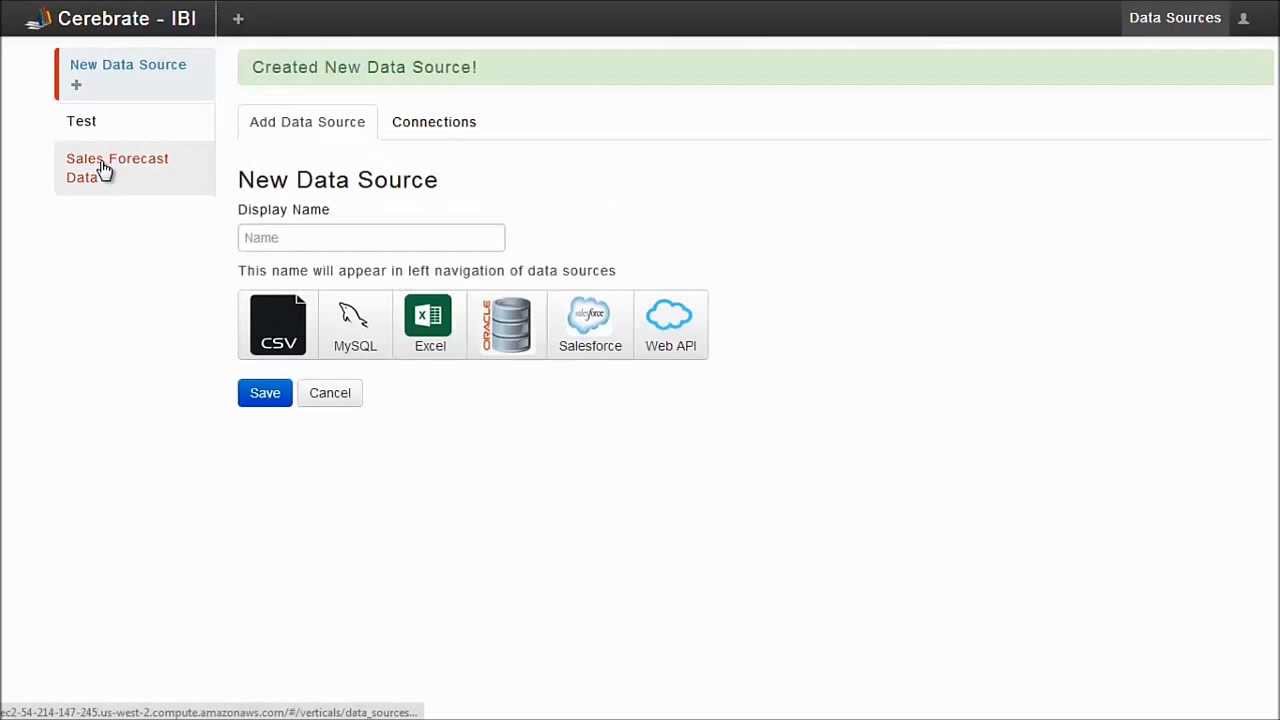The height and width of the screenshot is (720, 1280).
Task: Click the New Data Source heading
Action: pos(338,180)
